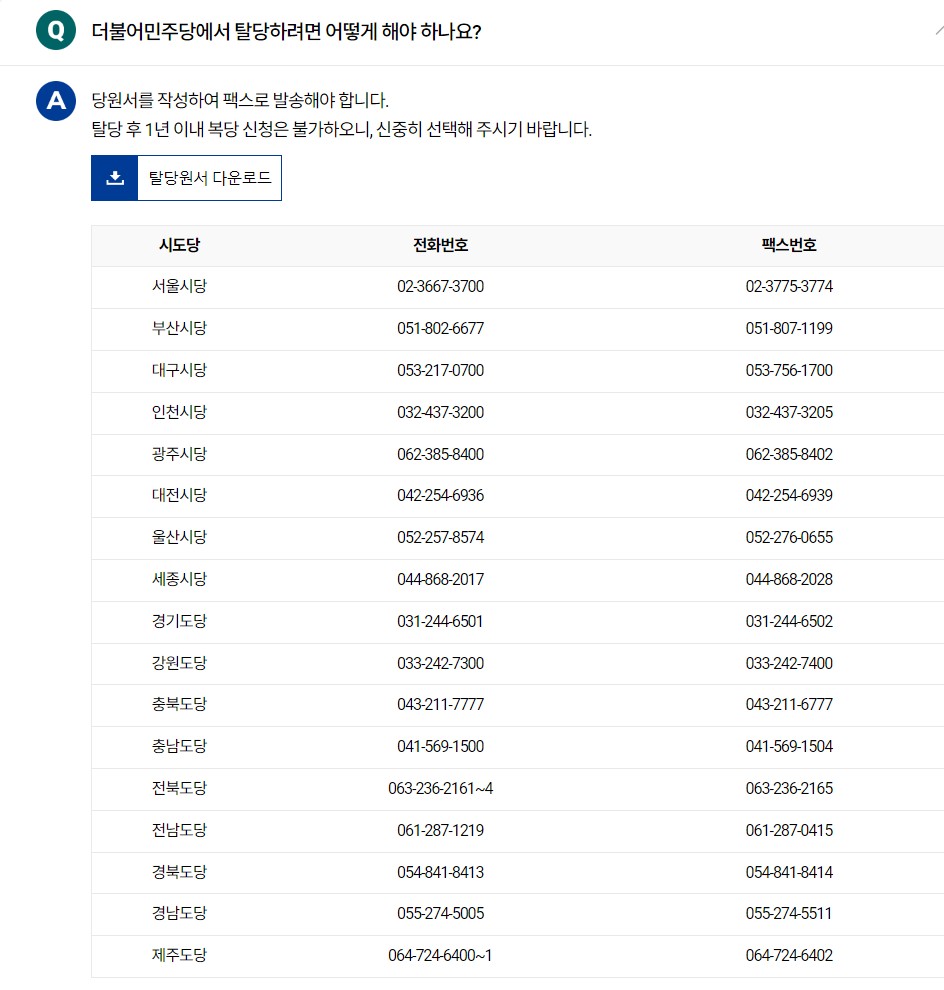The height and width of the screenshot is (990, 944).
Task: Click the blue A answer icon
Action: click(x=56, y=101)
